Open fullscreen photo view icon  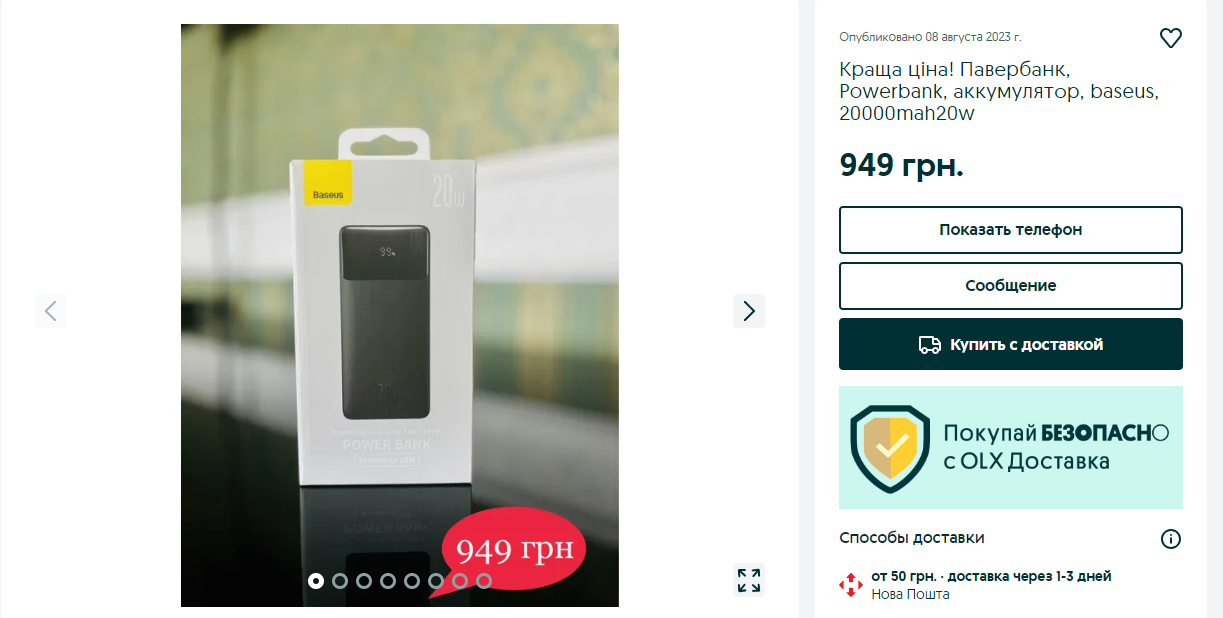coord(749,580)
